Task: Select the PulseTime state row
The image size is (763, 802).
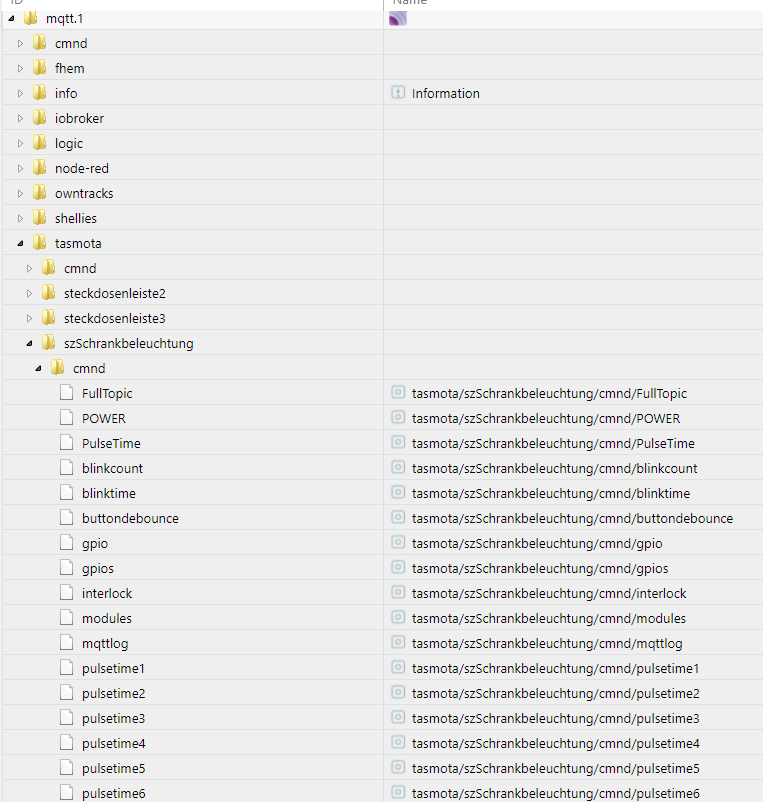Action: (383, 443)
